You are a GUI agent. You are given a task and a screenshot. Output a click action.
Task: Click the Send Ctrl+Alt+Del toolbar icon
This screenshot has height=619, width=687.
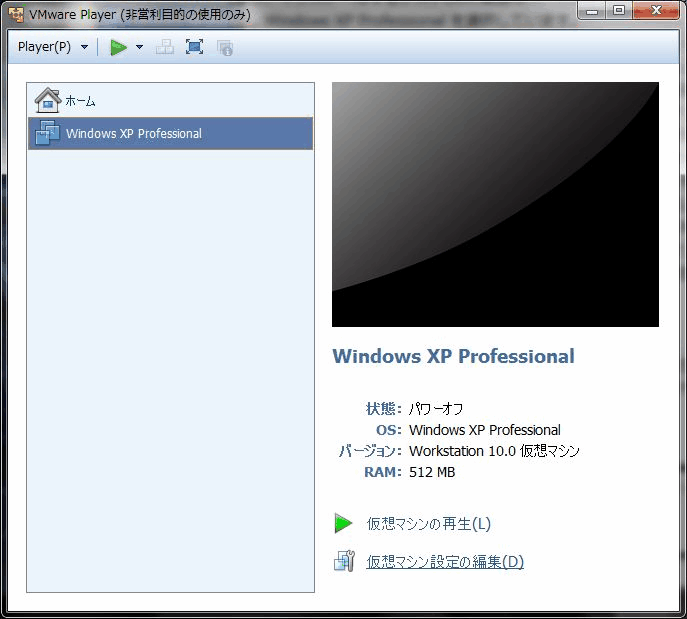165,47
